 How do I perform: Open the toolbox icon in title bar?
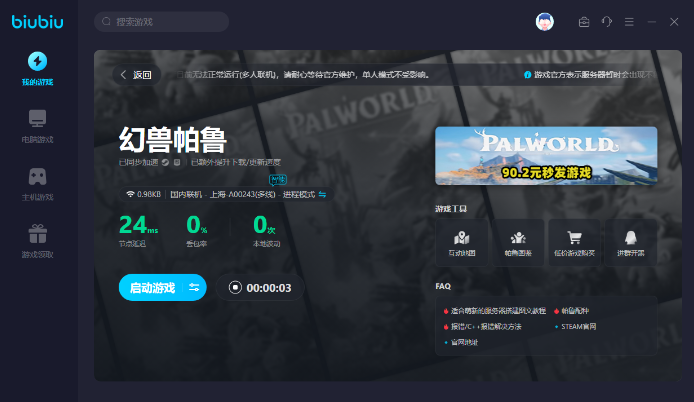[x=584, y=21]
